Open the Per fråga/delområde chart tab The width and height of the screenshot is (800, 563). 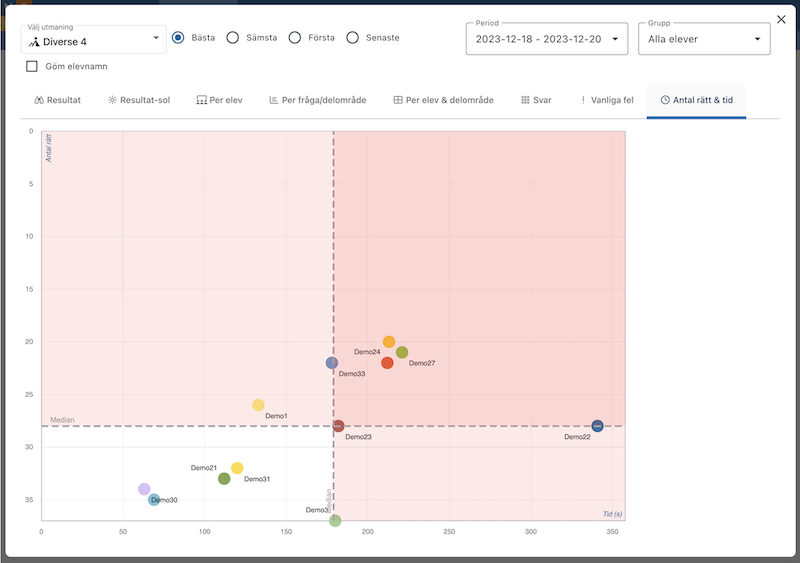pyautogui.click(x=318, y=100)
